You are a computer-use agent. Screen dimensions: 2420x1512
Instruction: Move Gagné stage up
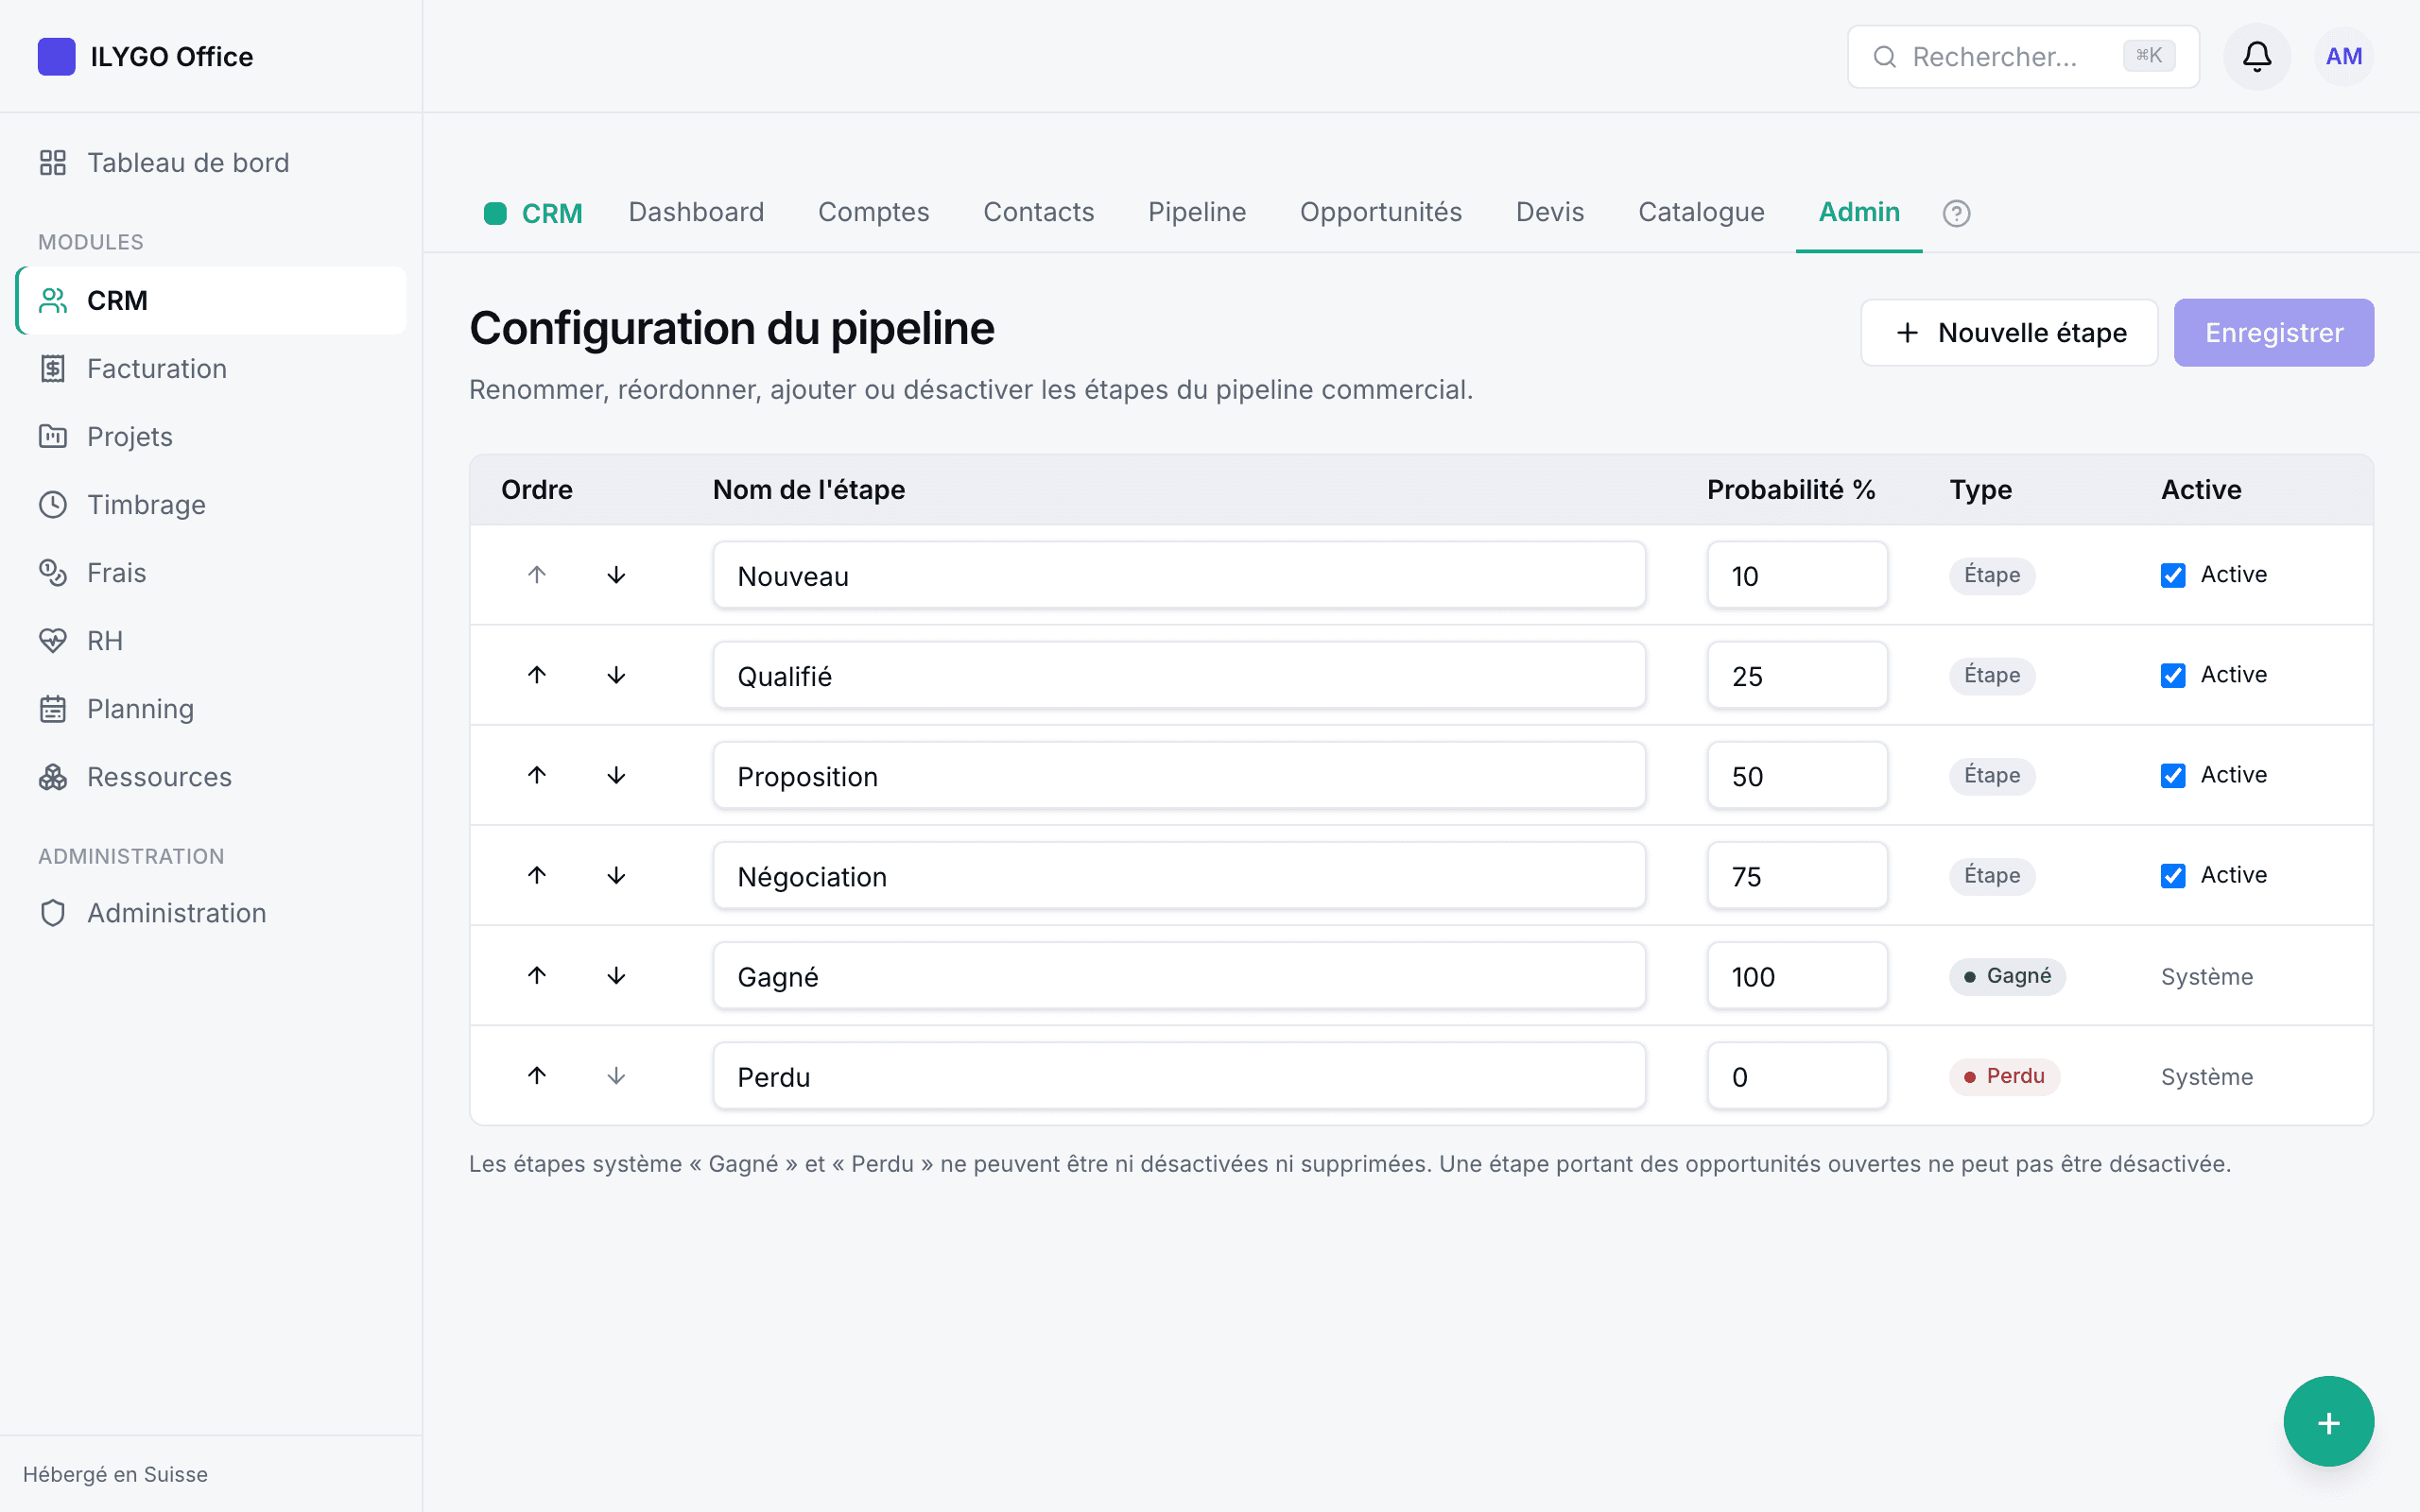coord(537,975)
